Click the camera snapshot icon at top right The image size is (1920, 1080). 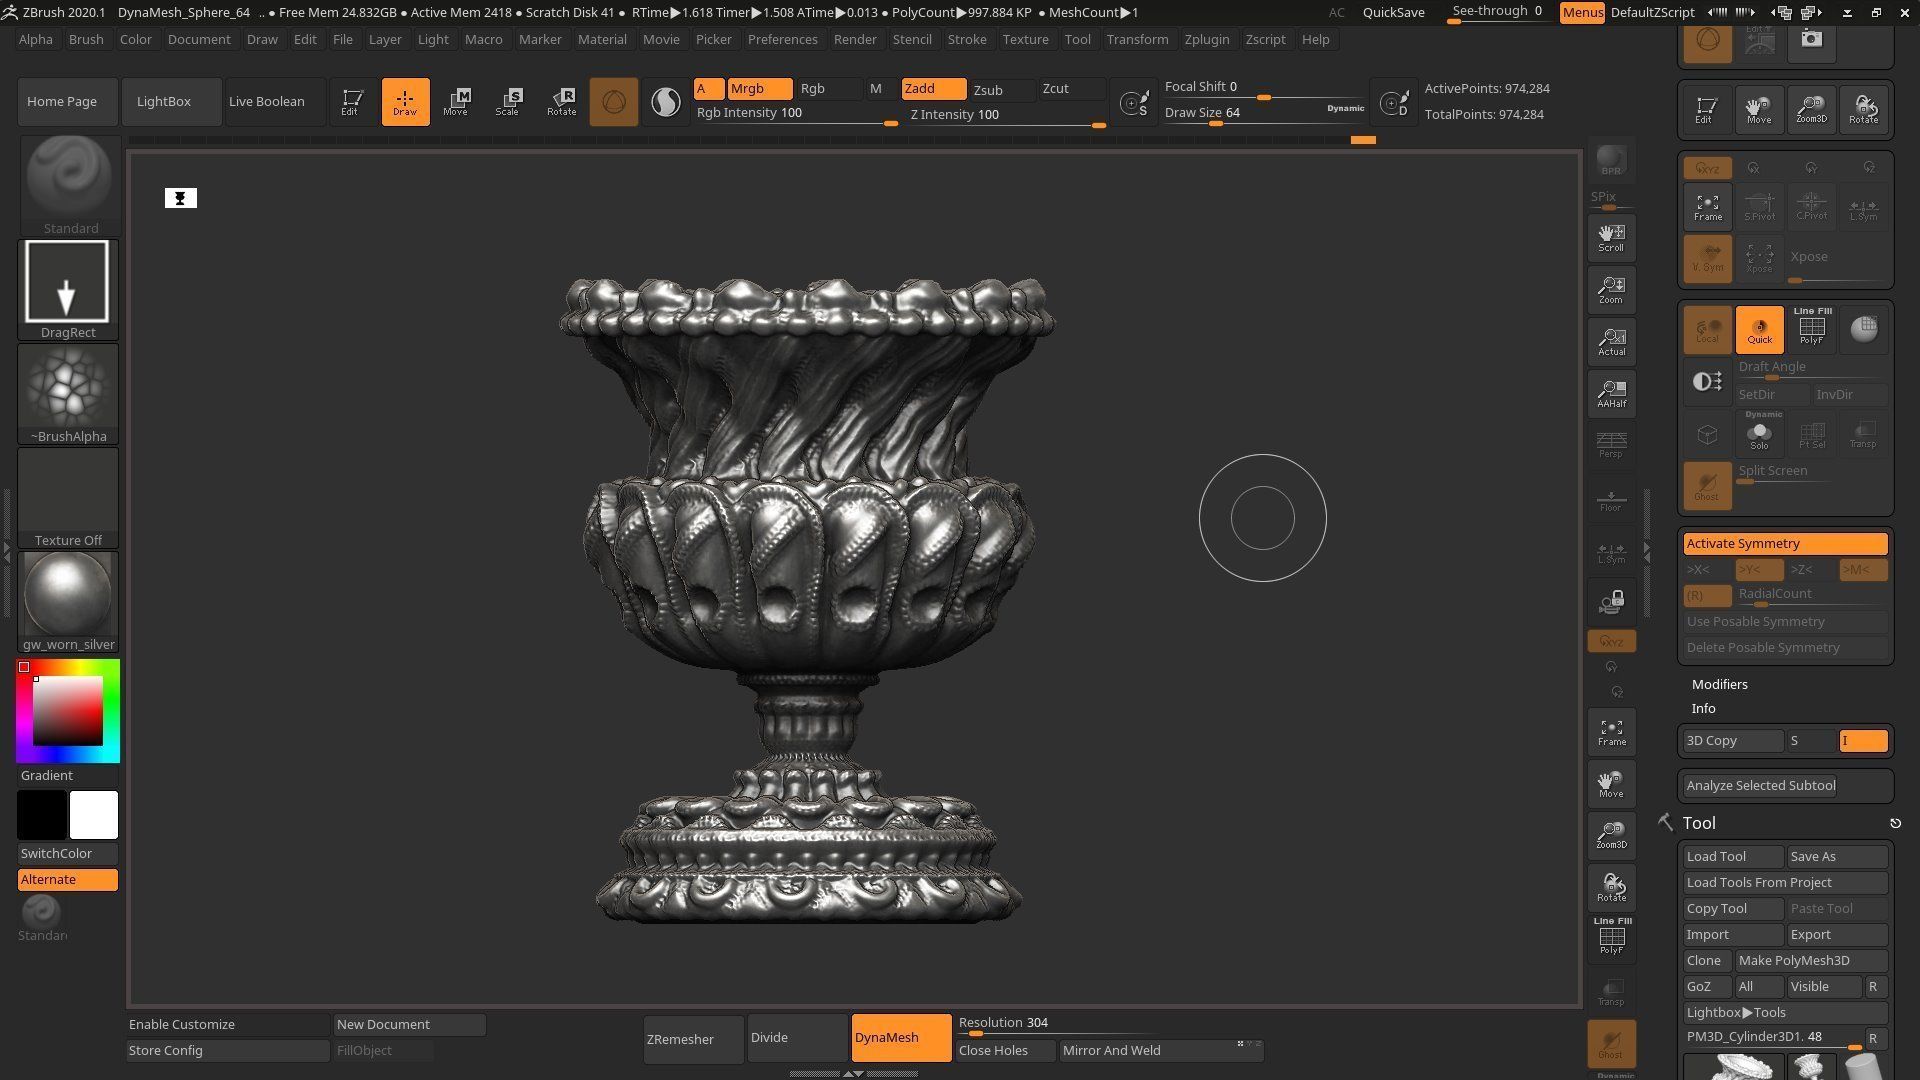1811,40
